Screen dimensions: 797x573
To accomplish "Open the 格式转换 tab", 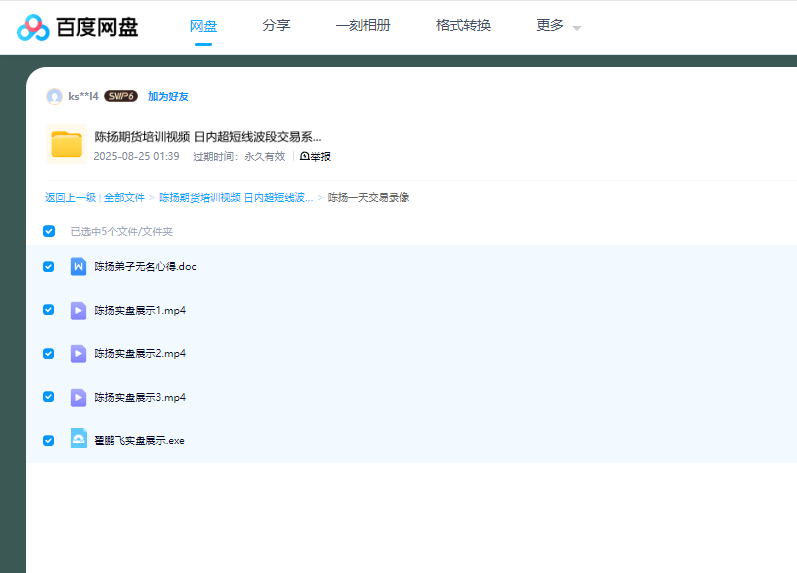I will pos(463,25).
